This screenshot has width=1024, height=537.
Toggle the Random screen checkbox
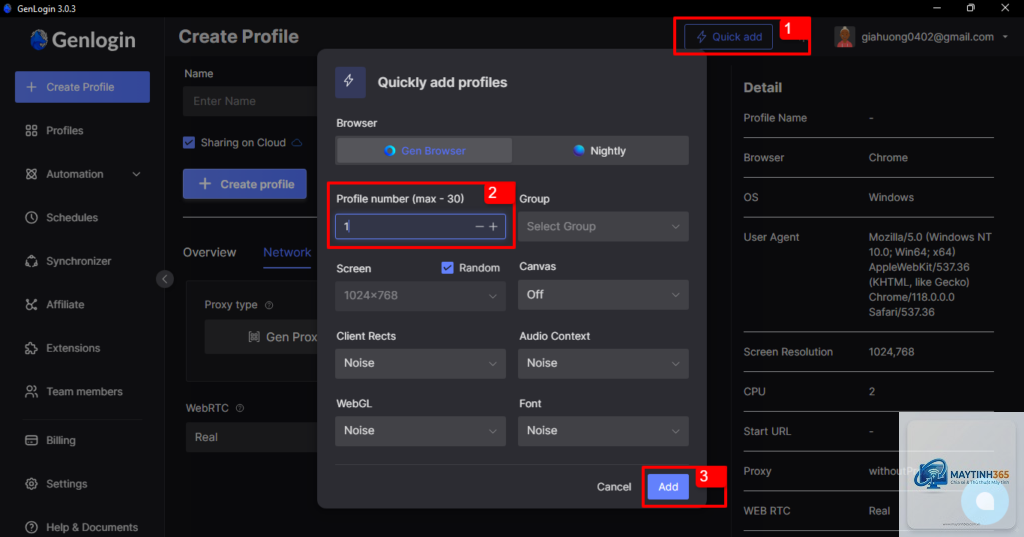tap(447, 268)
